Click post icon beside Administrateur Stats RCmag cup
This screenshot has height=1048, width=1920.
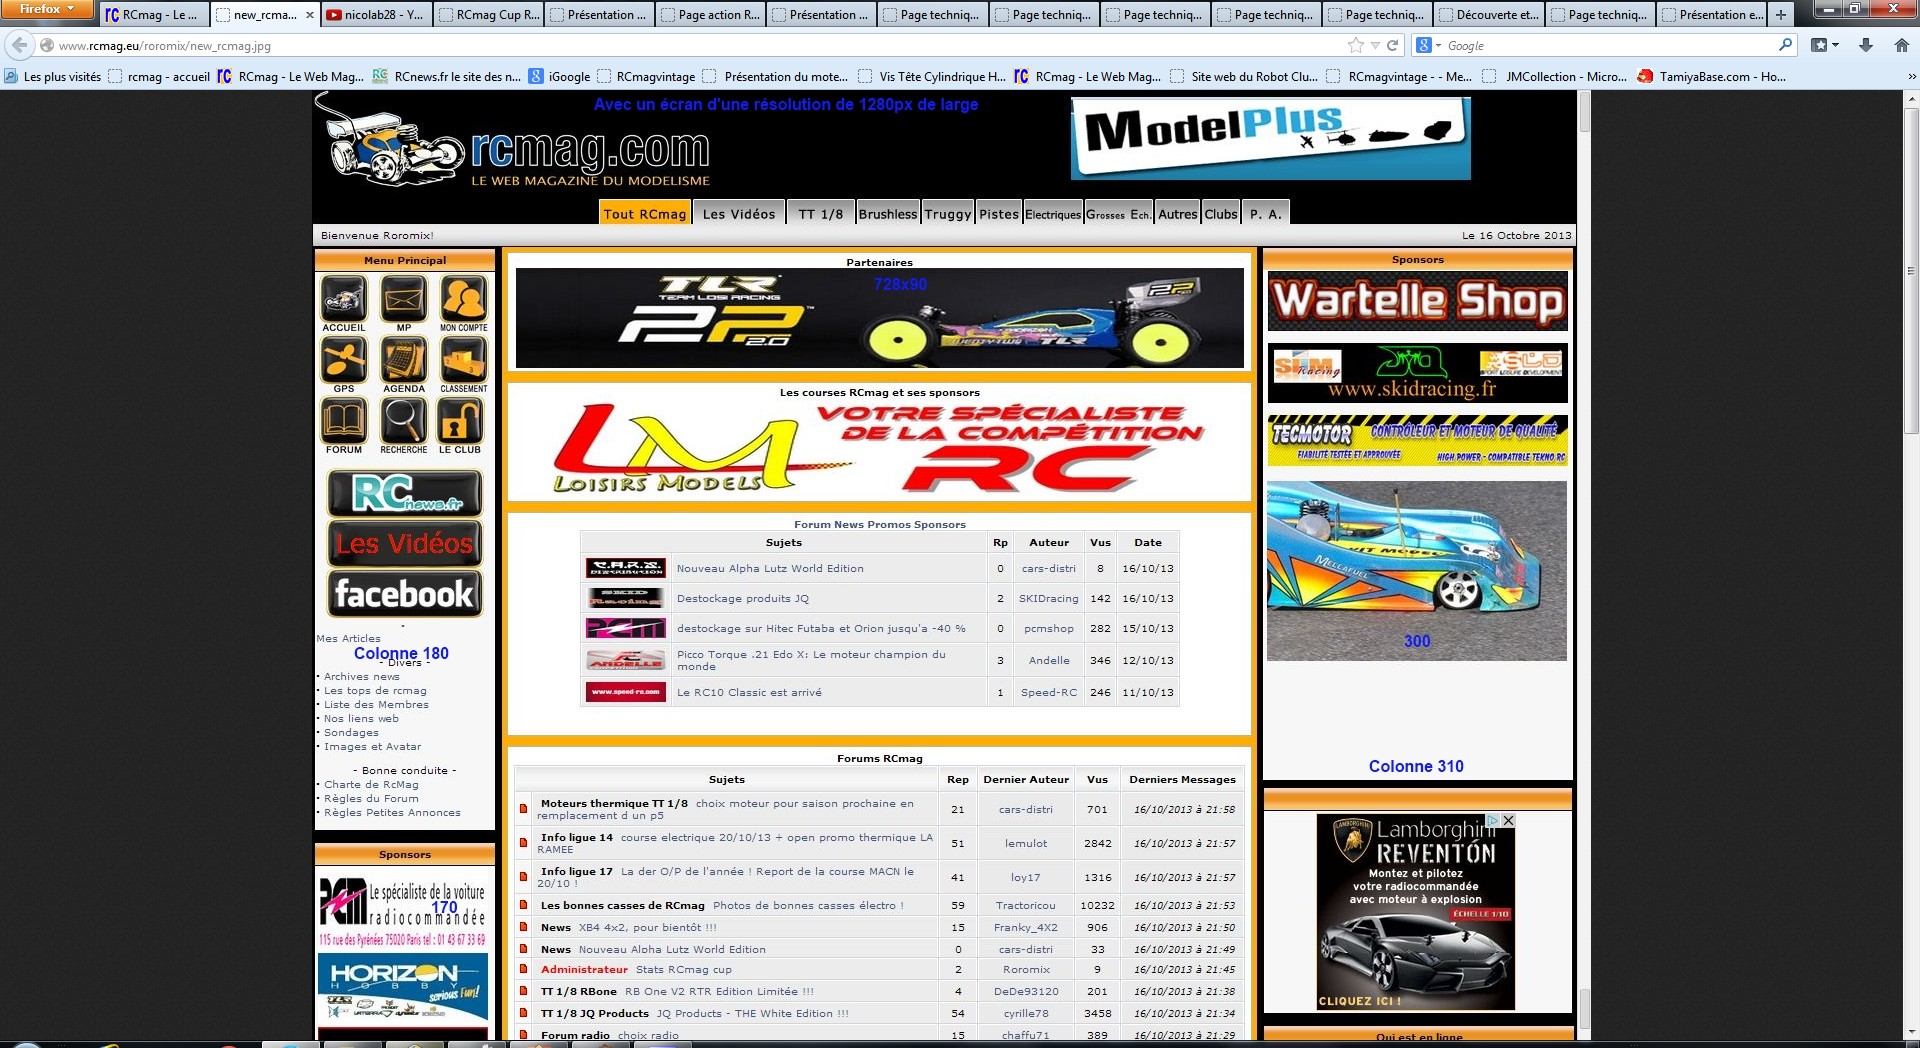pyautogui.click(x=523, y=969)
